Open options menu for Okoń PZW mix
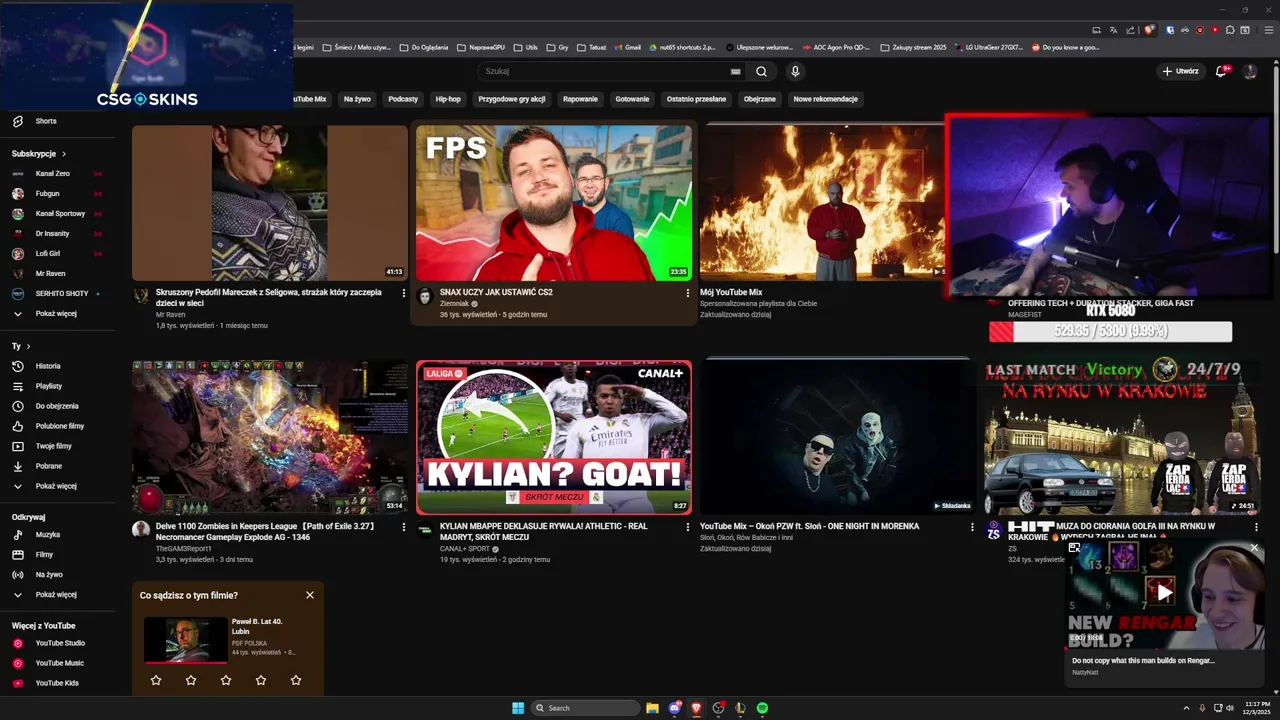Screen dimensions: 1280x720 (972, 527)
